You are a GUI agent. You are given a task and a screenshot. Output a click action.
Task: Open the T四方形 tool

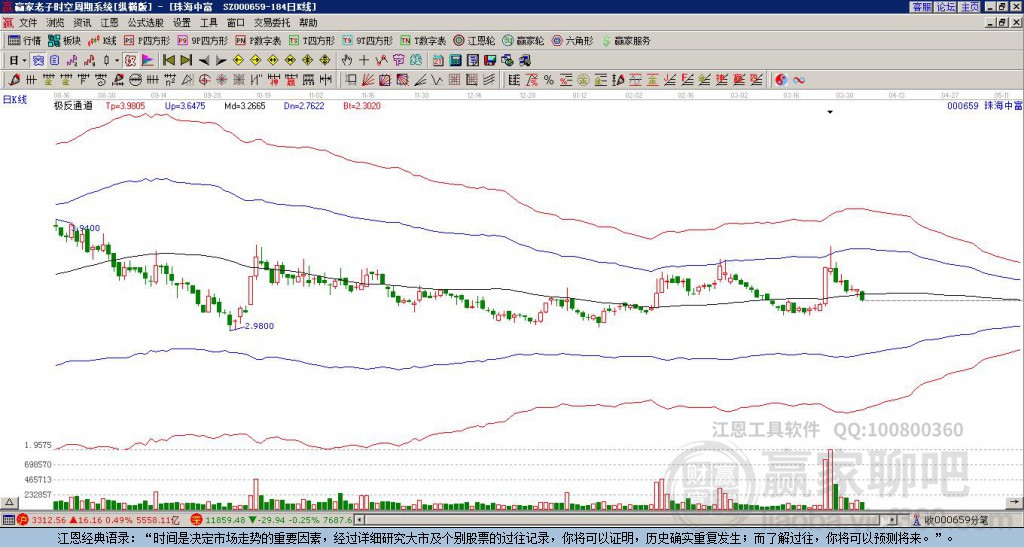312,40
